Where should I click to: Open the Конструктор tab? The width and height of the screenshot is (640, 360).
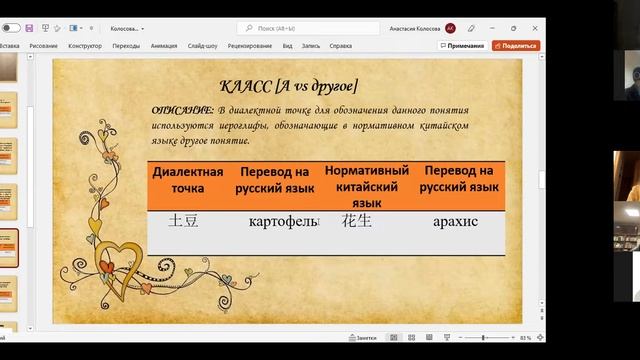tap(85, 46)
